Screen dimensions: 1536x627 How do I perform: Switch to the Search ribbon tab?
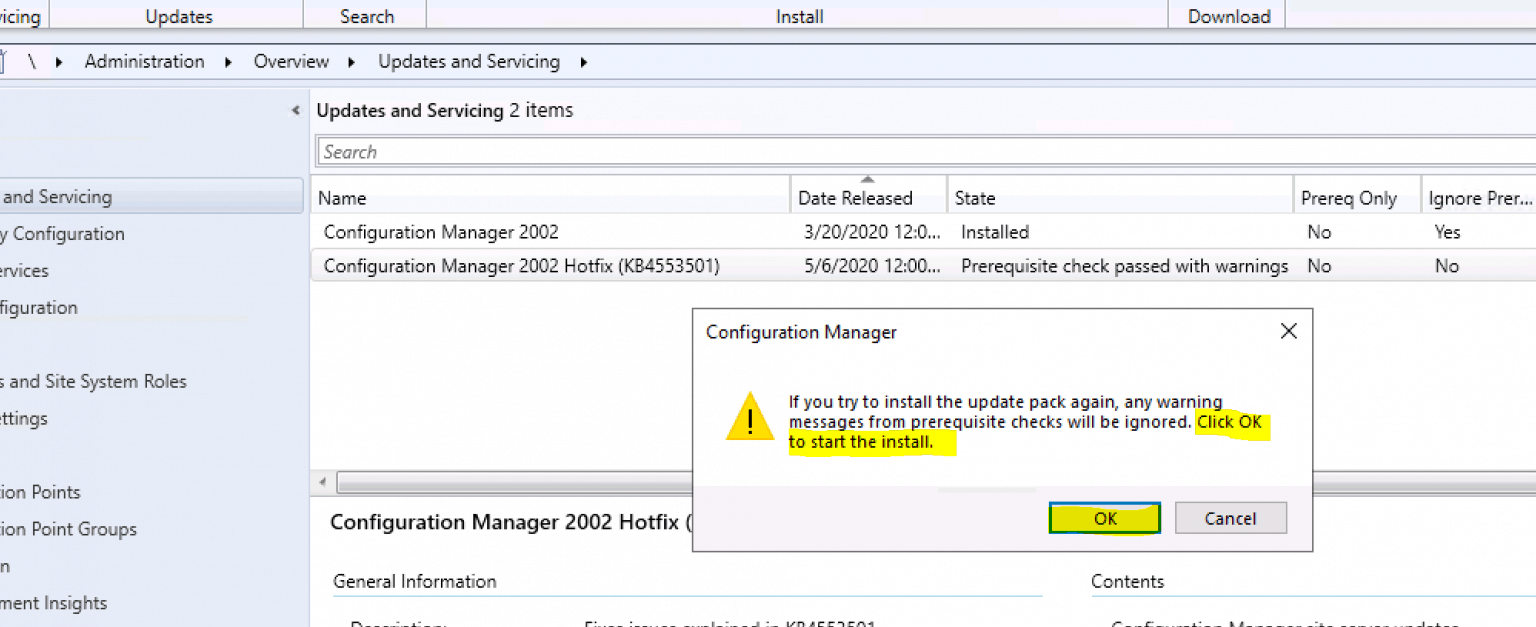pyautogui.click(x=365, y=16)
